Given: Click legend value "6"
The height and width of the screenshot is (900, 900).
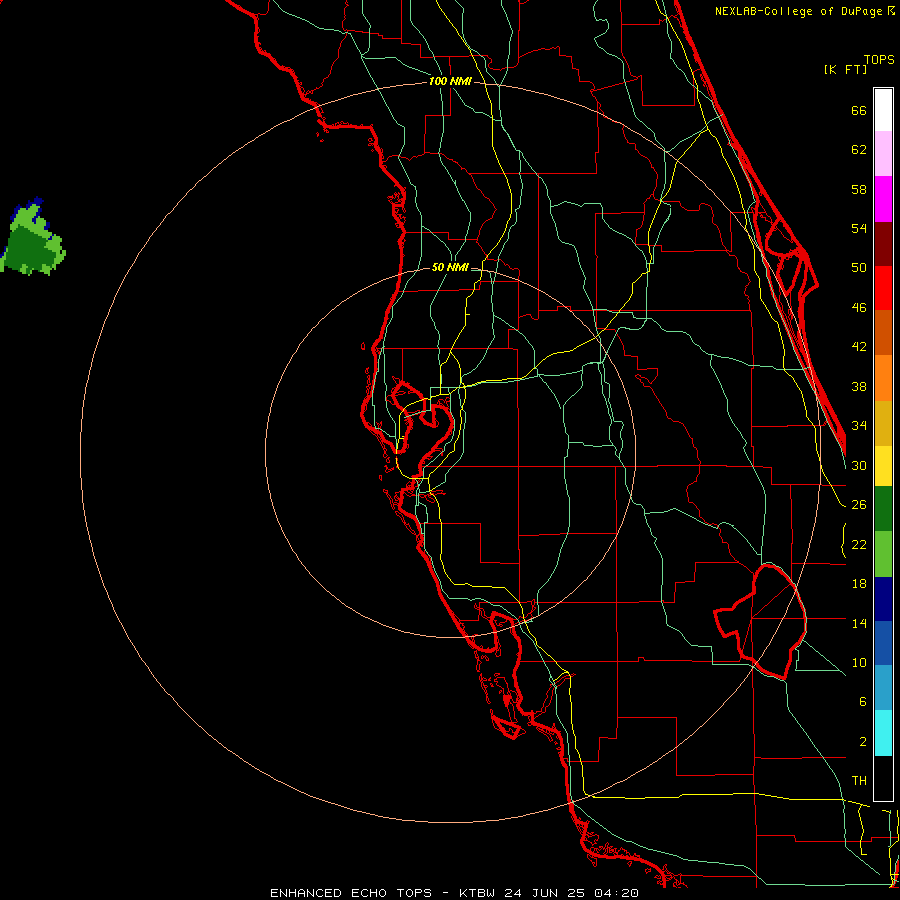Looking at the screenshot, I should 862,702.
